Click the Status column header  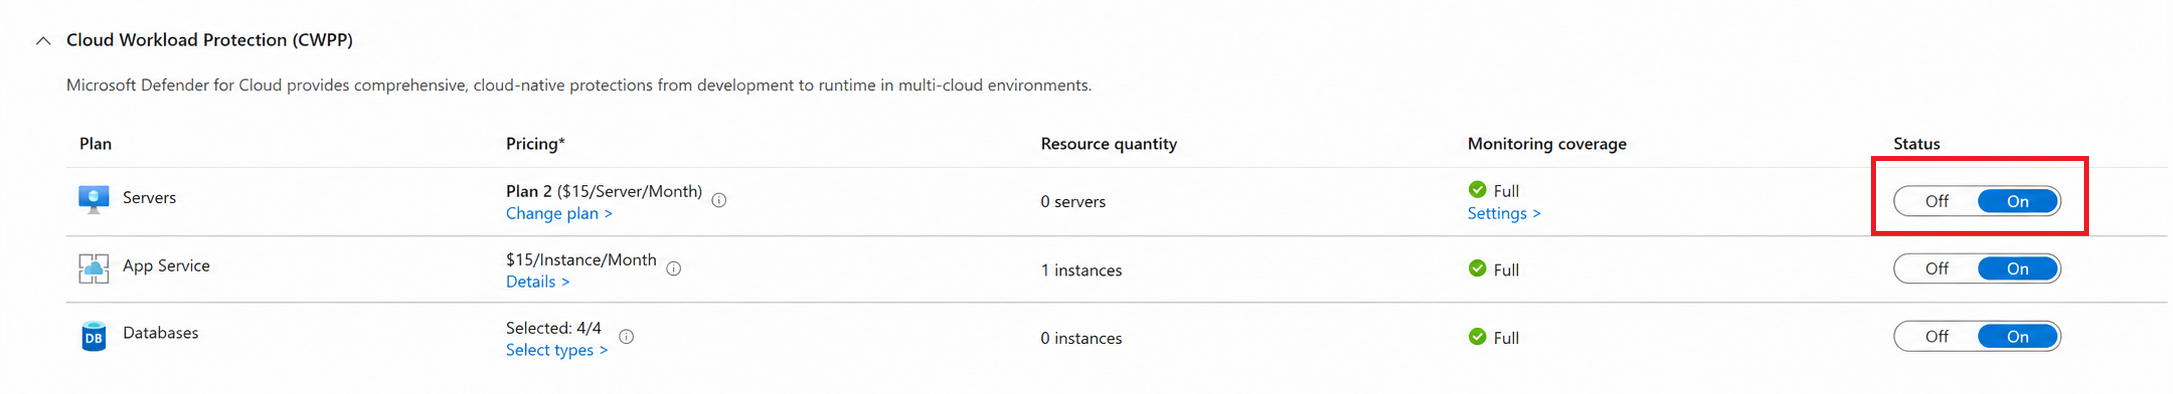[x=1916, y=143]
